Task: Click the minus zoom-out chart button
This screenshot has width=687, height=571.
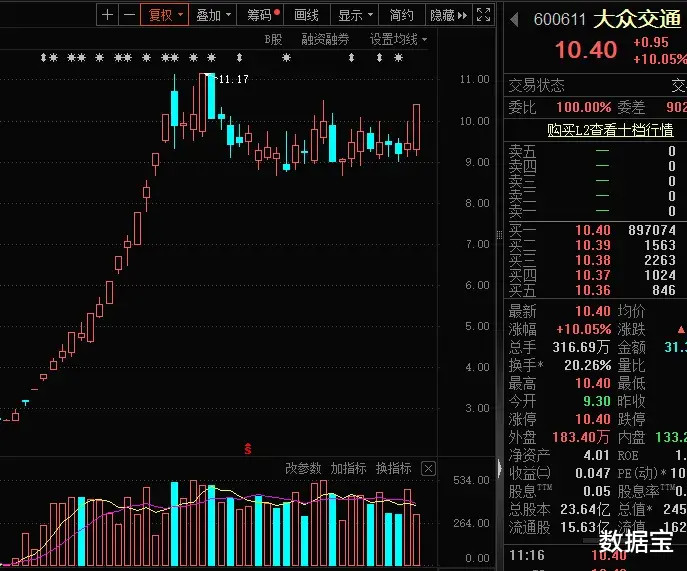Action: [129, 15]
